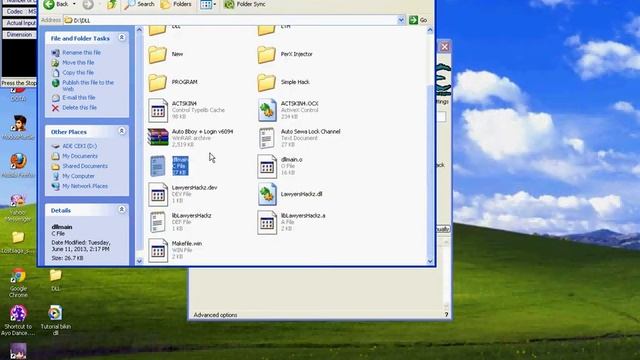Collapse the Details panel
Viewport: 640px width, 360px height.
[x=122, y=209]
